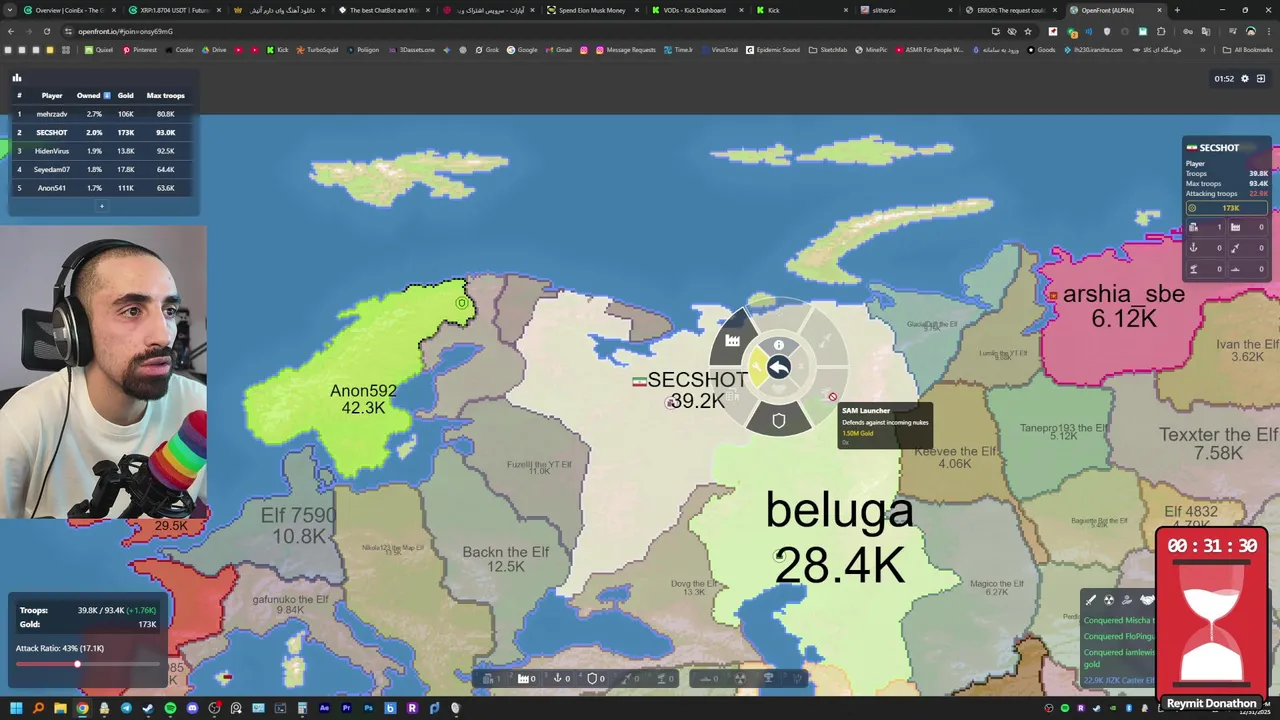Sort leaderboard by the Owned column

[x=93, y=95]
